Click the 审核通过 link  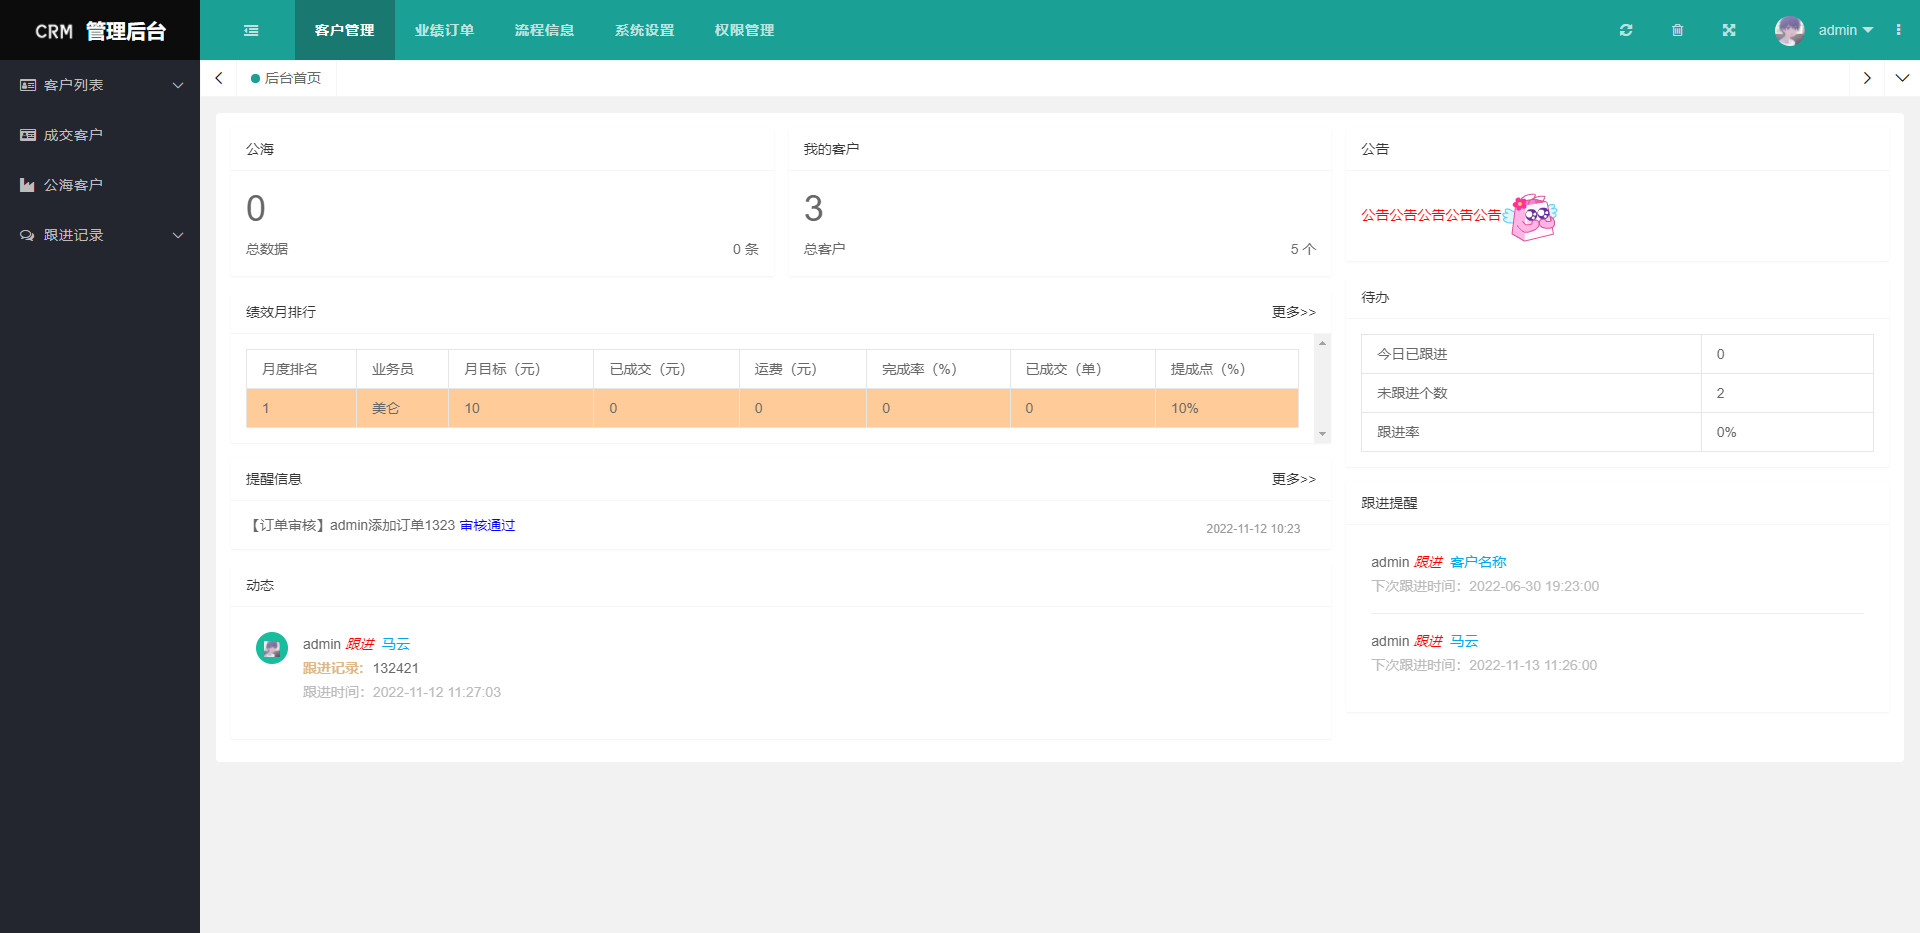coord(487,525)
